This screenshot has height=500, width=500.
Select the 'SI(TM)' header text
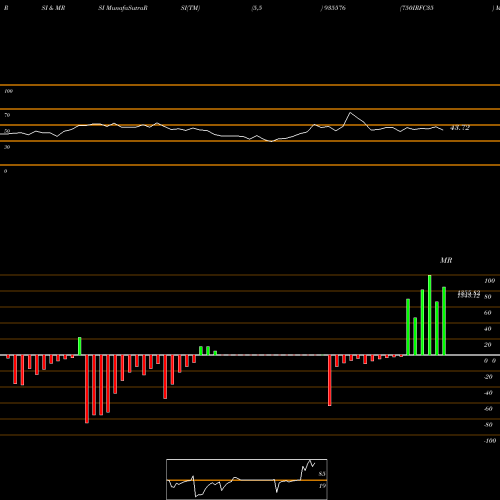tap(190, 8)
